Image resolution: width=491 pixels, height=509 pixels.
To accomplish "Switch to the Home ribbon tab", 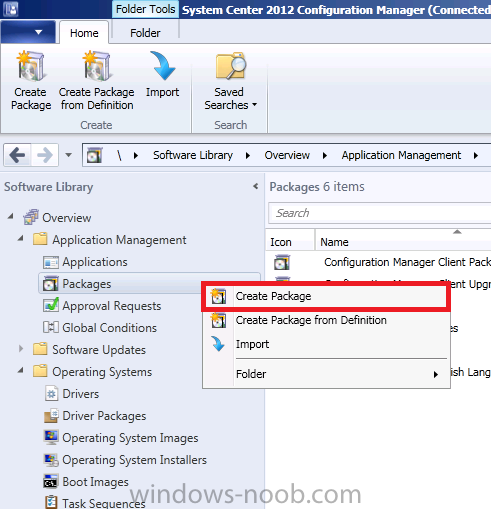I will click(x=84, y=33).
